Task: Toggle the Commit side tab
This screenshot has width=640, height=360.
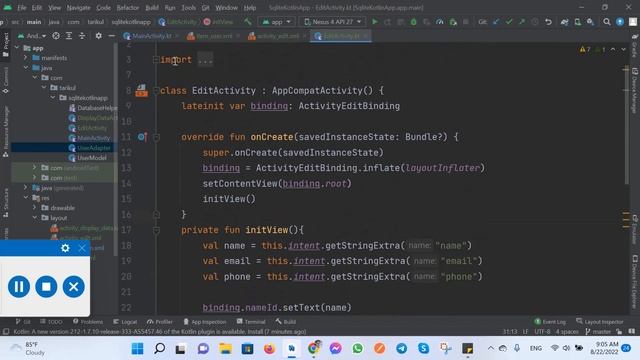Action: [6, 80]
